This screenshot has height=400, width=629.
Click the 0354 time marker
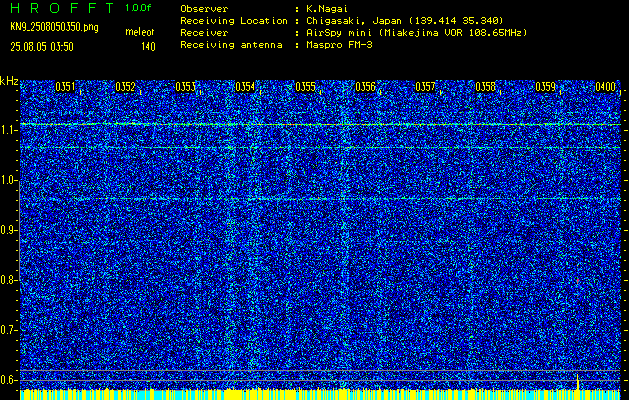pos(245,87)
